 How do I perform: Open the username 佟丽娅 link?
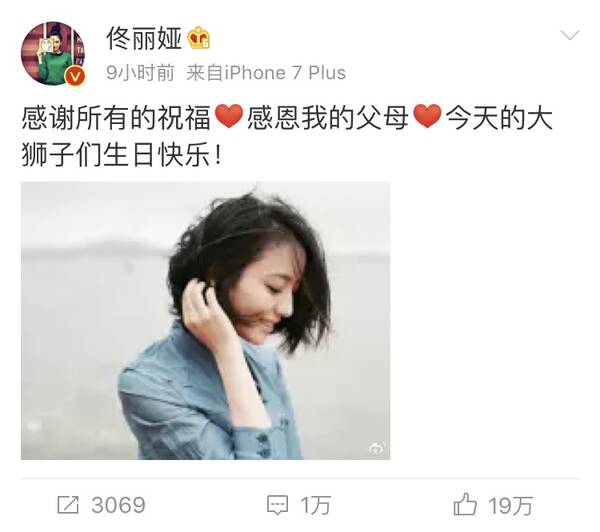143,38
